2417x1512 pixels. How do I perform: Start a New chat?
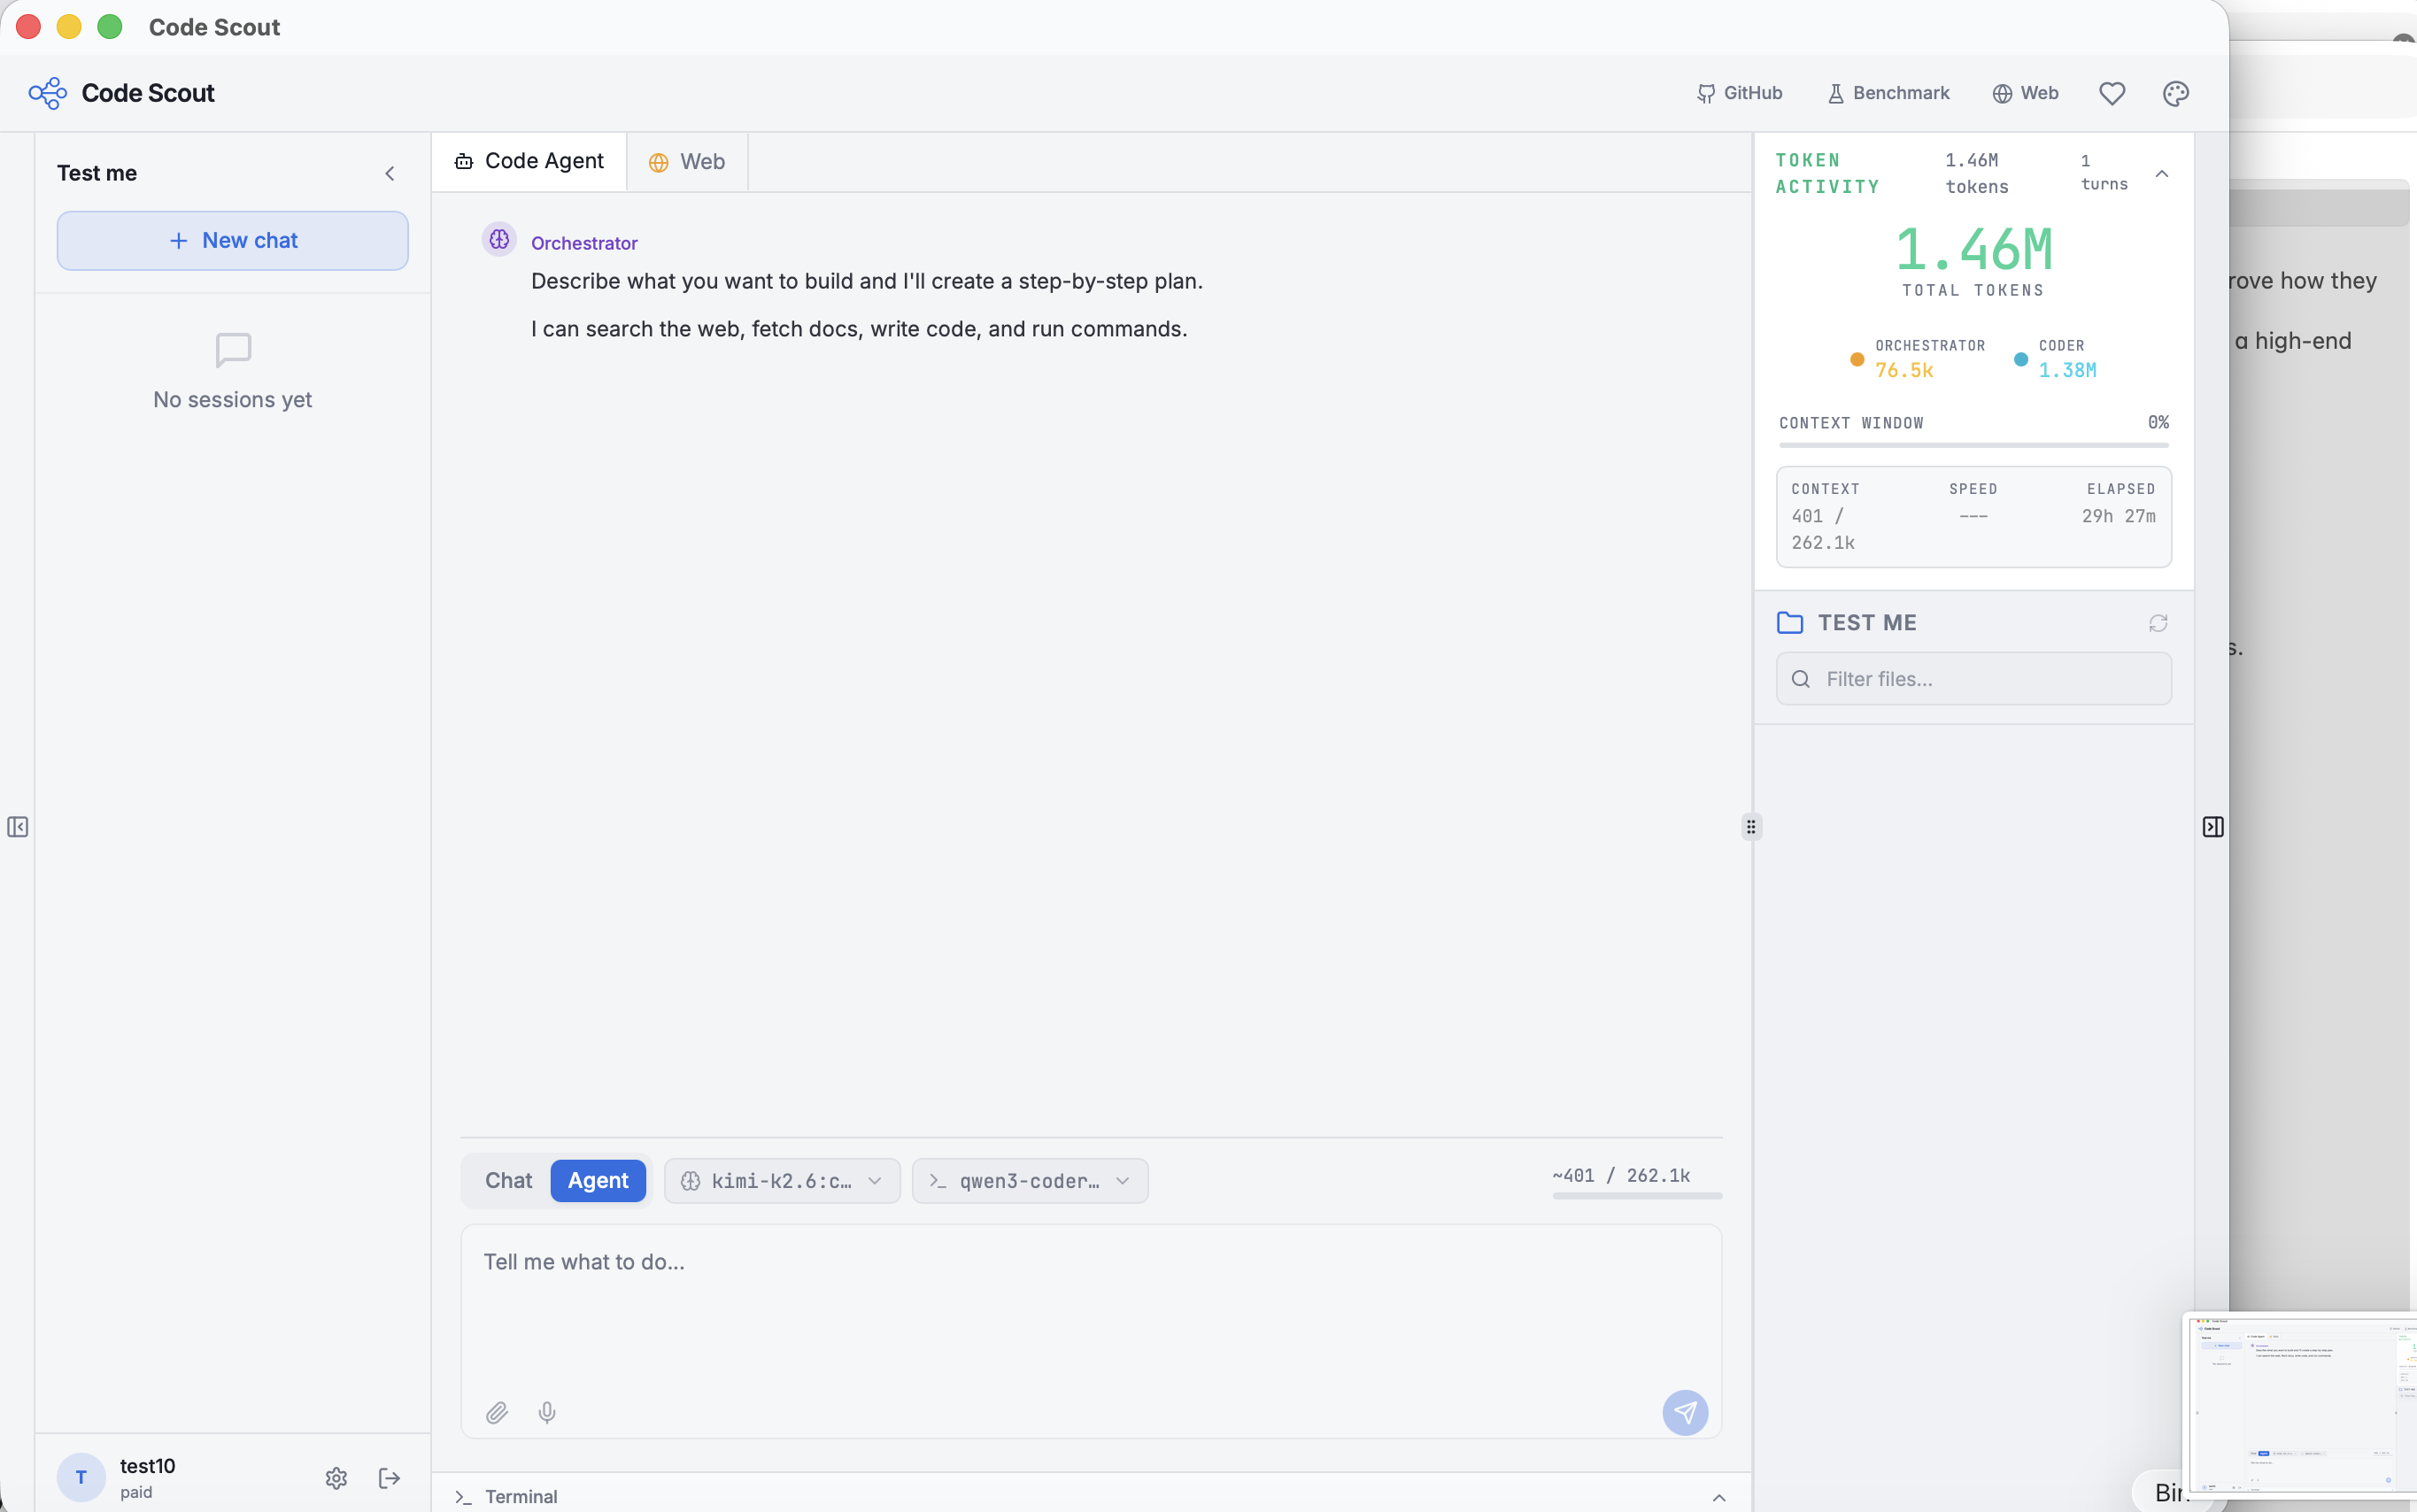232,240
